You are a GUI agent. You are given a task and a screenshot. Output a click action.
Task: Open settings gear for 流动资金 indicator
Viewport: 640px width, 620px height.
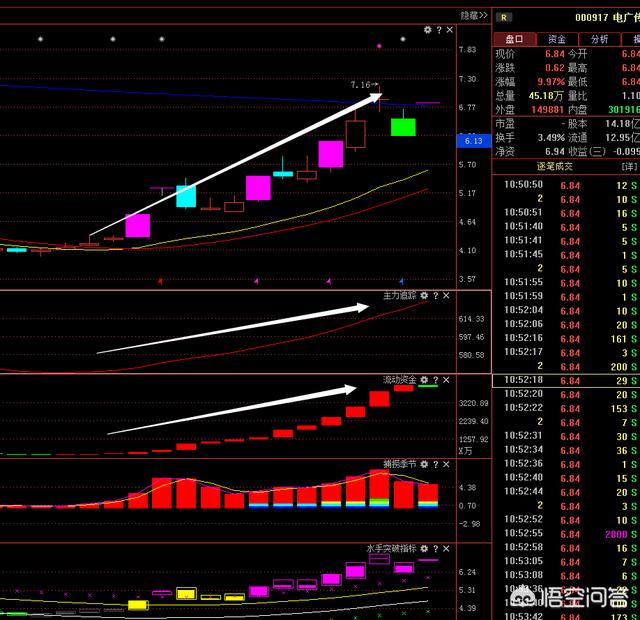point(425,380)
